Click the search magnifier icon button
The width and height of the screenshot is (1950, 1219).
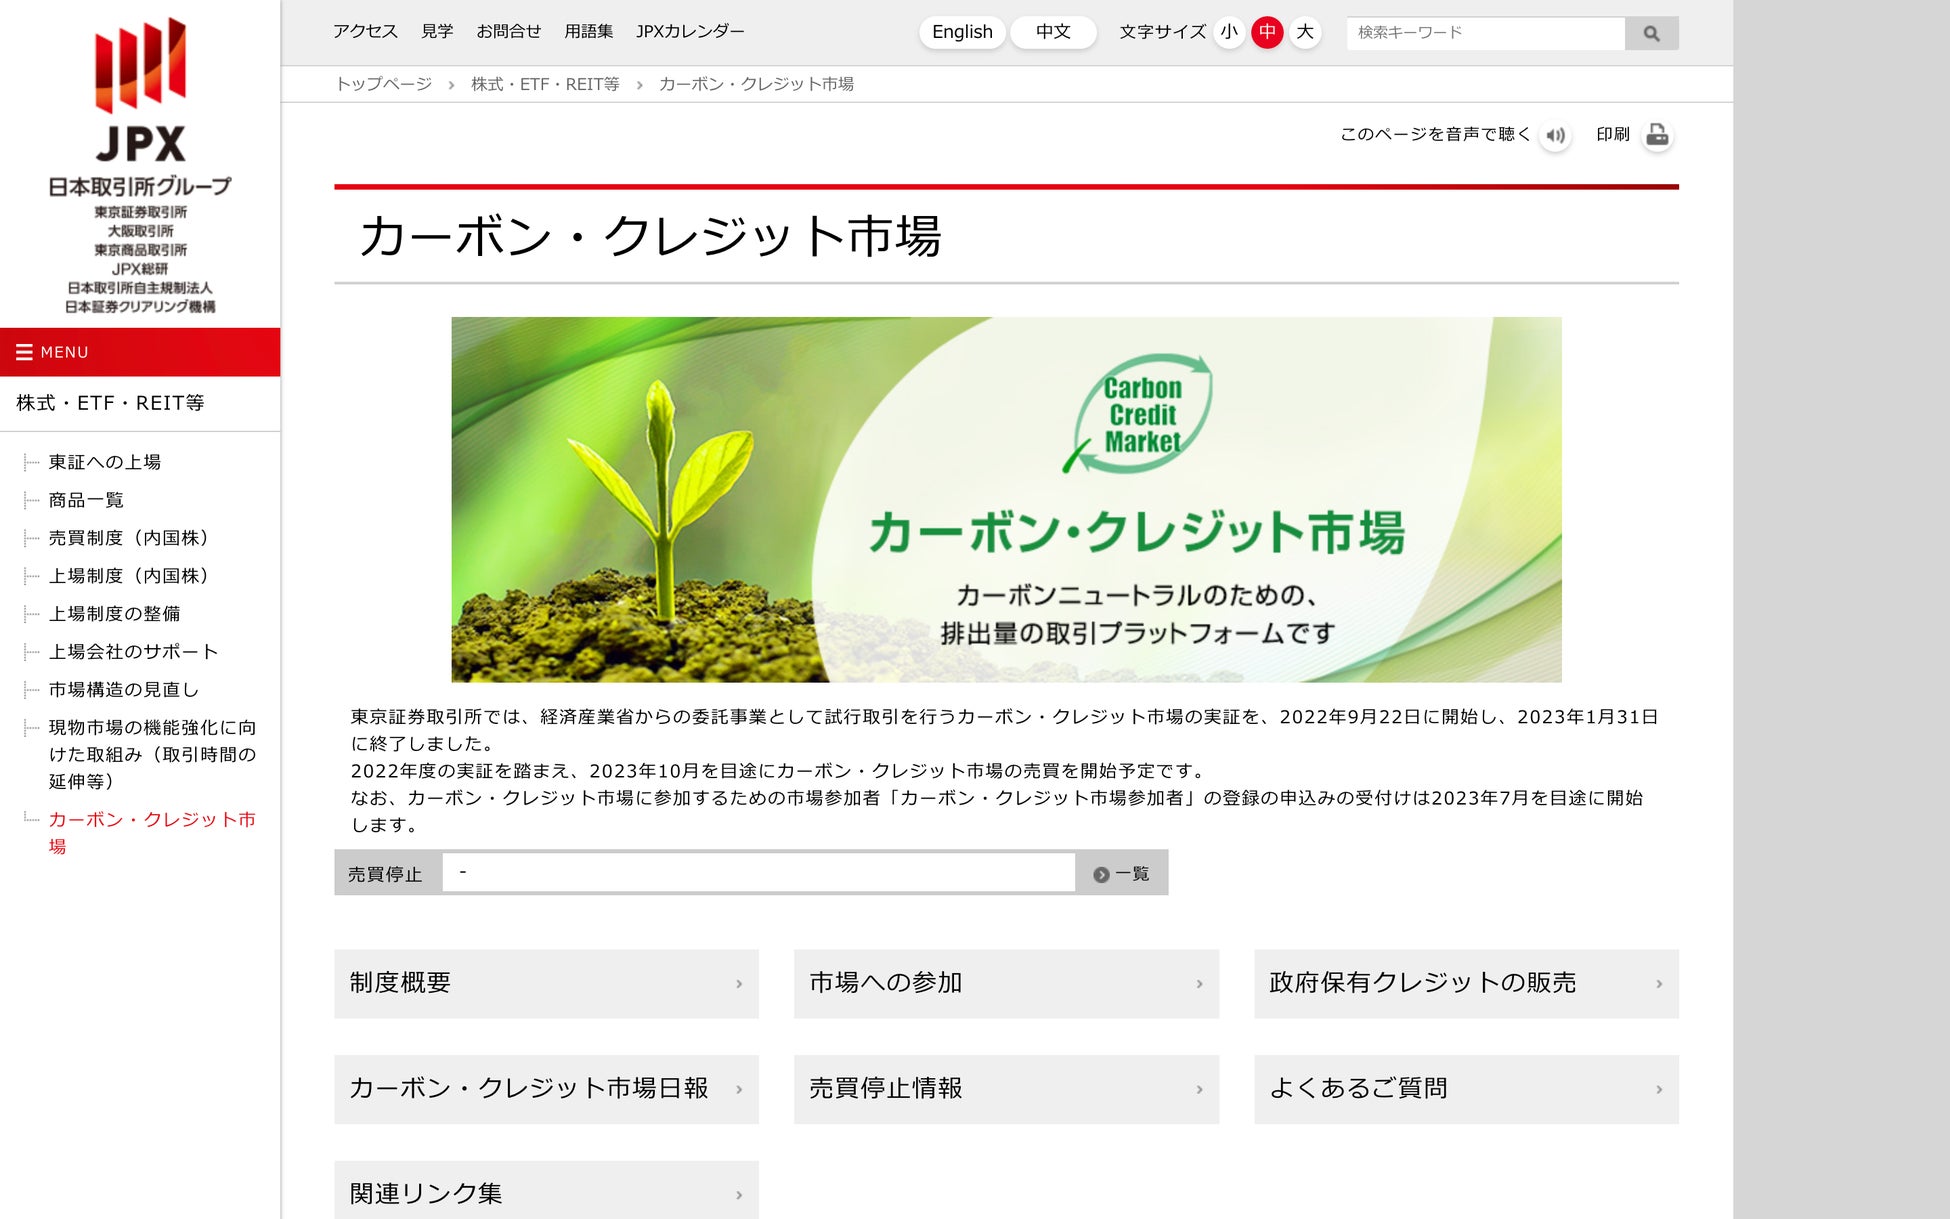(x=1651, y=33)
